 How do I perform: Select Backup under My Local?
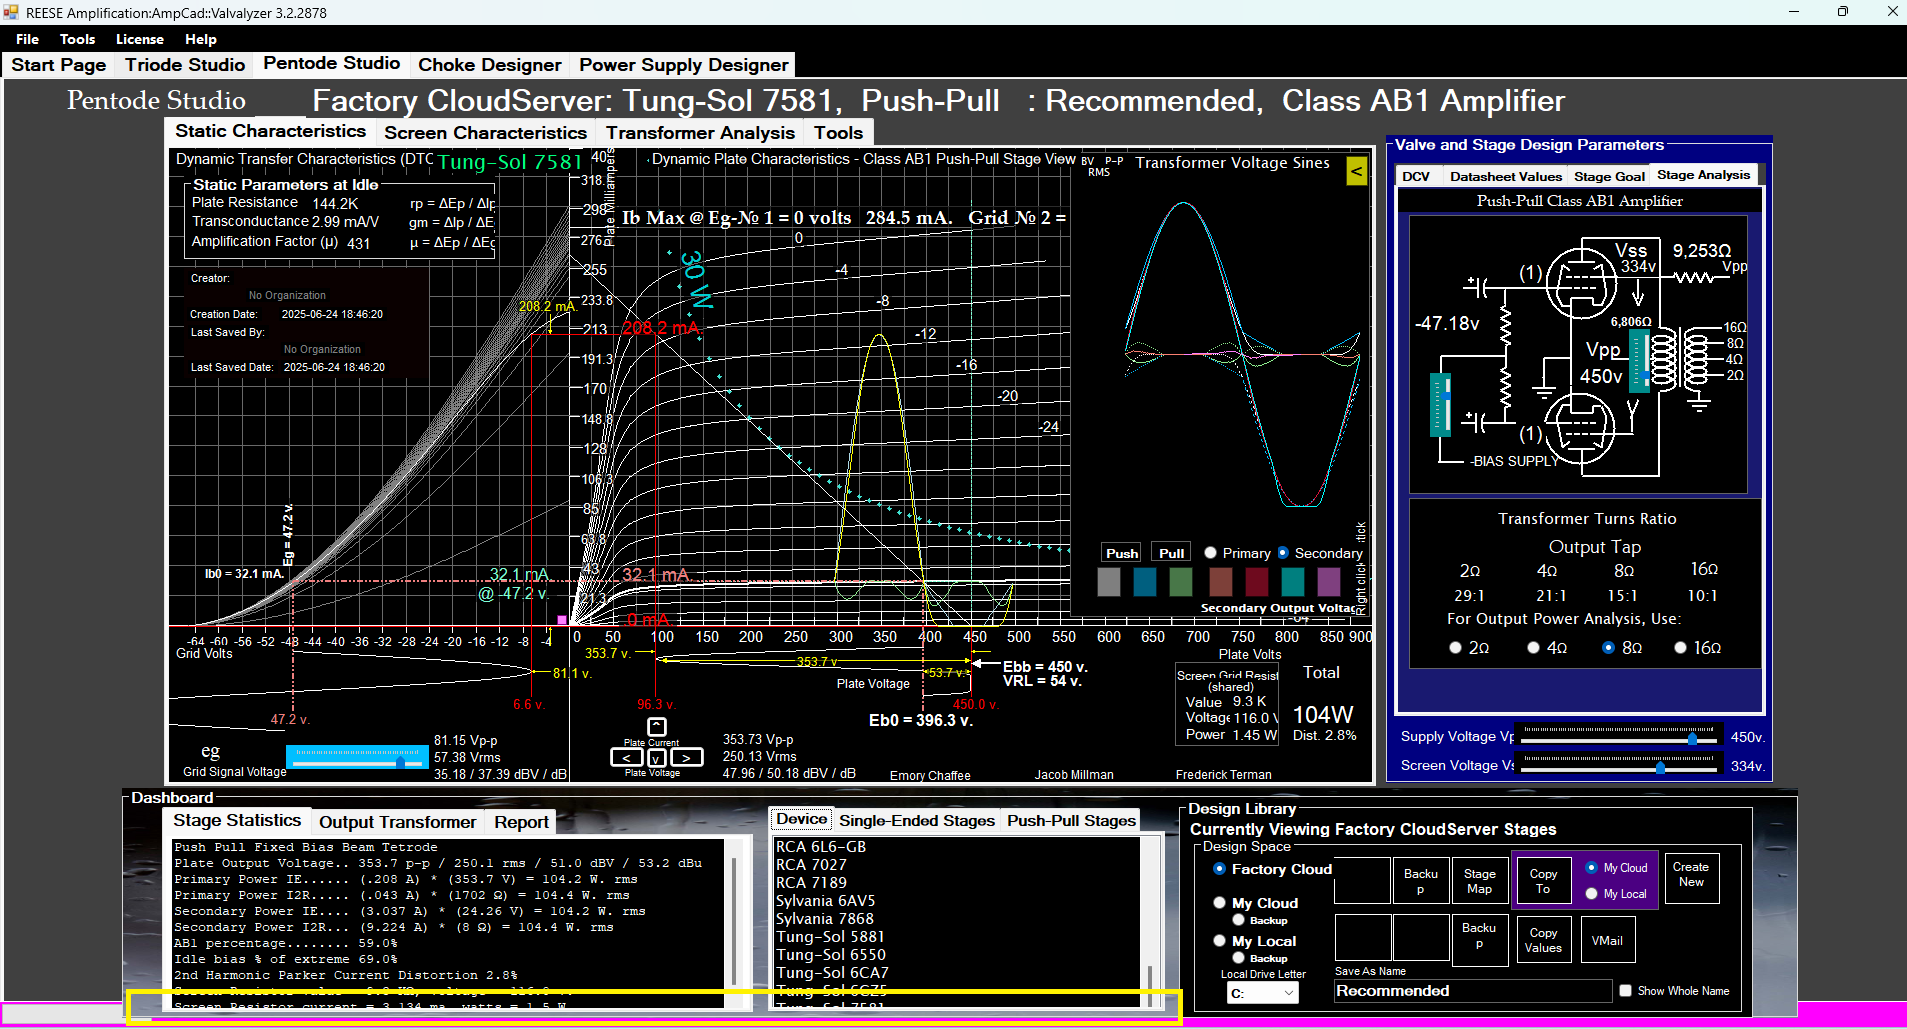click(x=1238, y=958)
